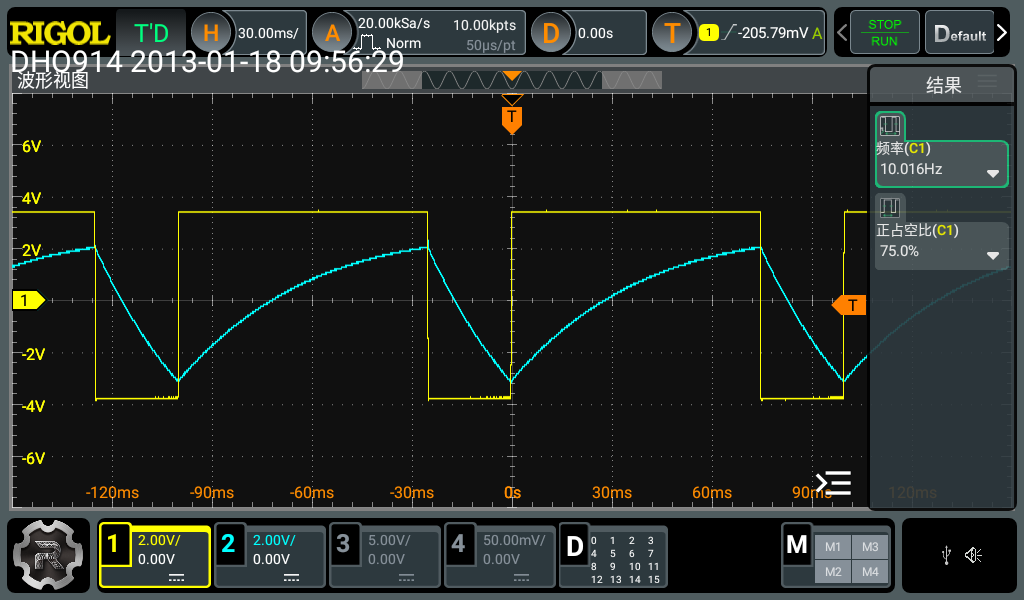The height and width of the screenshot is (600, 1024).
Task: Enable channel 3 at 5.00V
Action: (x=384, y=556)
